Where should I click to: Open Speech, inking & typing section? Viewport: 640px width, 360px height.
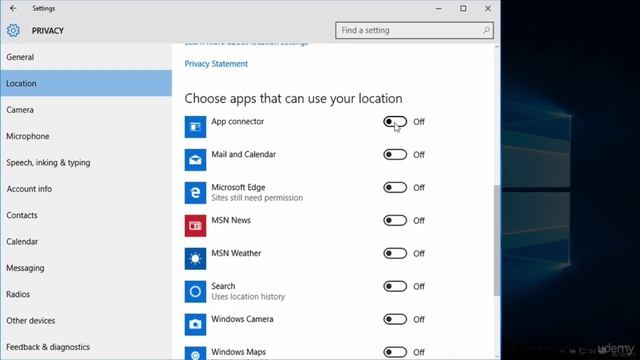point(86,162)
